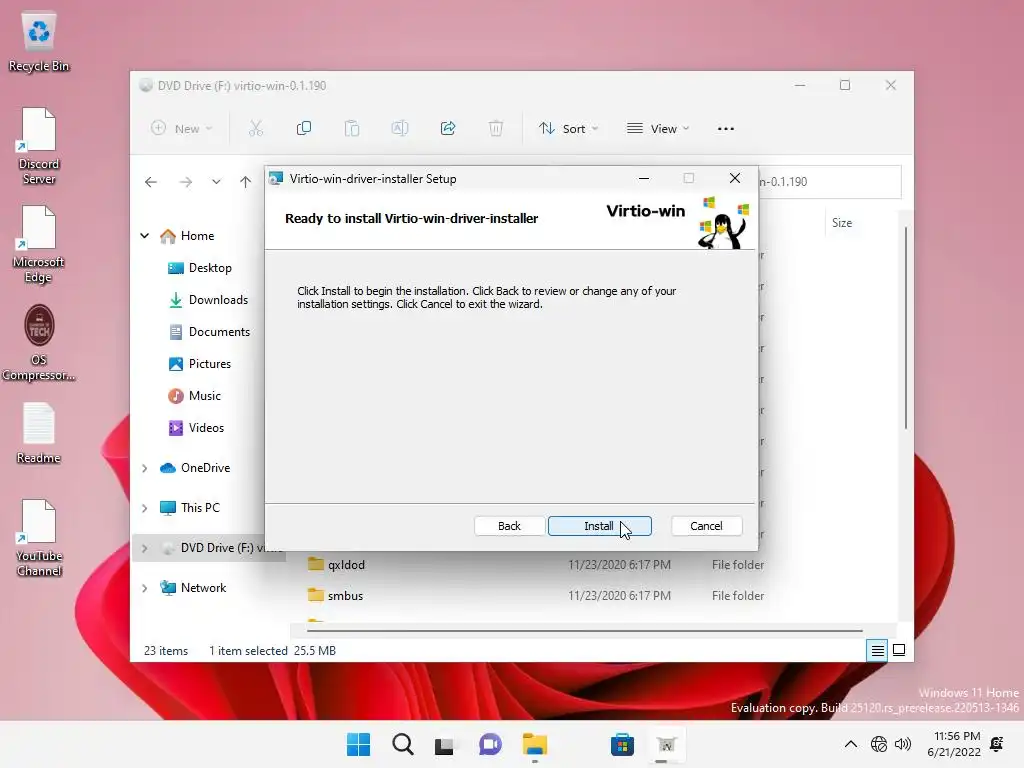Open the New menu in File Explorer
The width and height of the screenshot is (1024, 768).
(x=181, y=129)
